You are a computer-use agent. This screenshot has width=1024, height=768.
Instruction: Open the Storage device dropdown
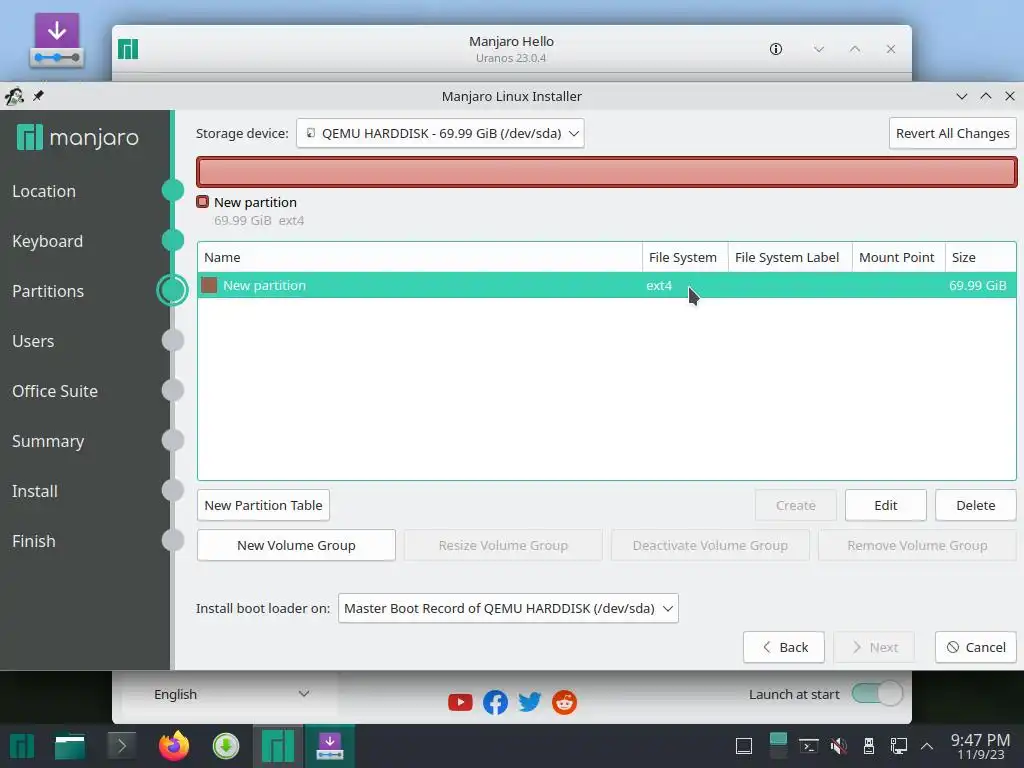(x=440, y=133)
